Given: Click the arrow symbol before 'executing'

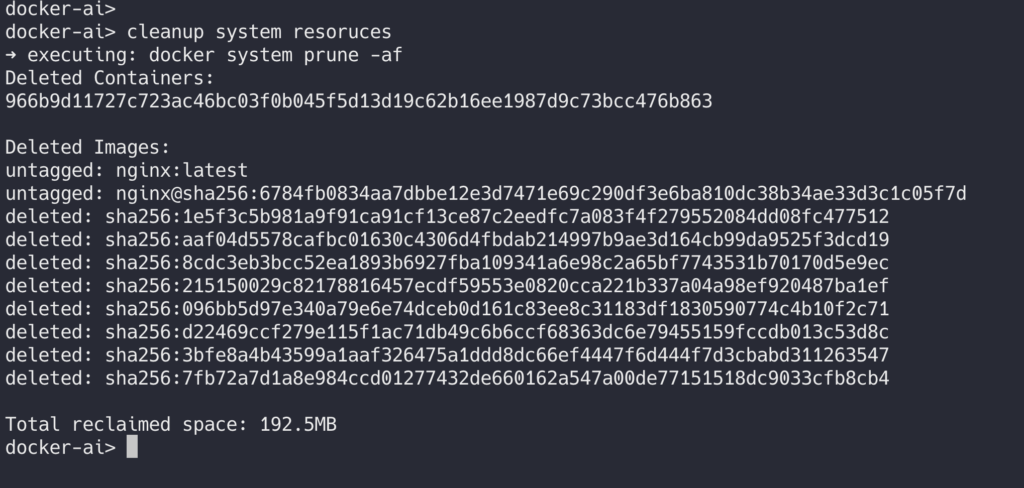Looking at the screenshot, I should [x=11, y=55].
